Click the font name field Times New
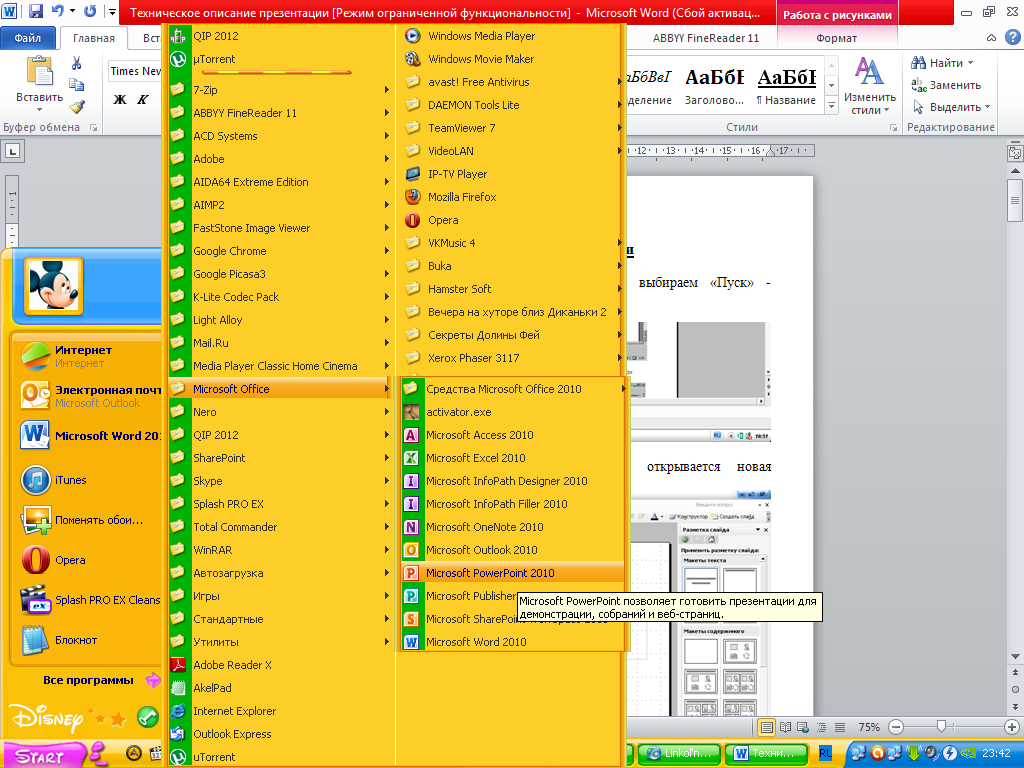The image size is (1024, 768). click(135, 71)
